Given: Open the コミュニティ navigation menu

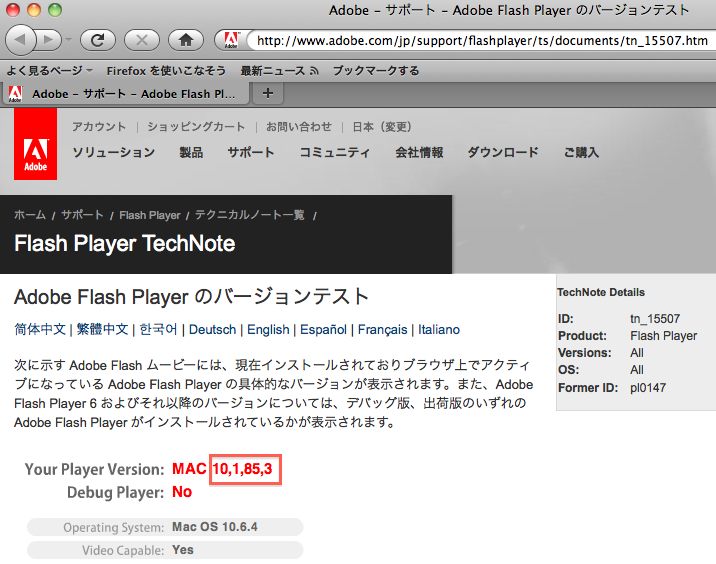Looking at the screenshot, I should coord(334,152).
